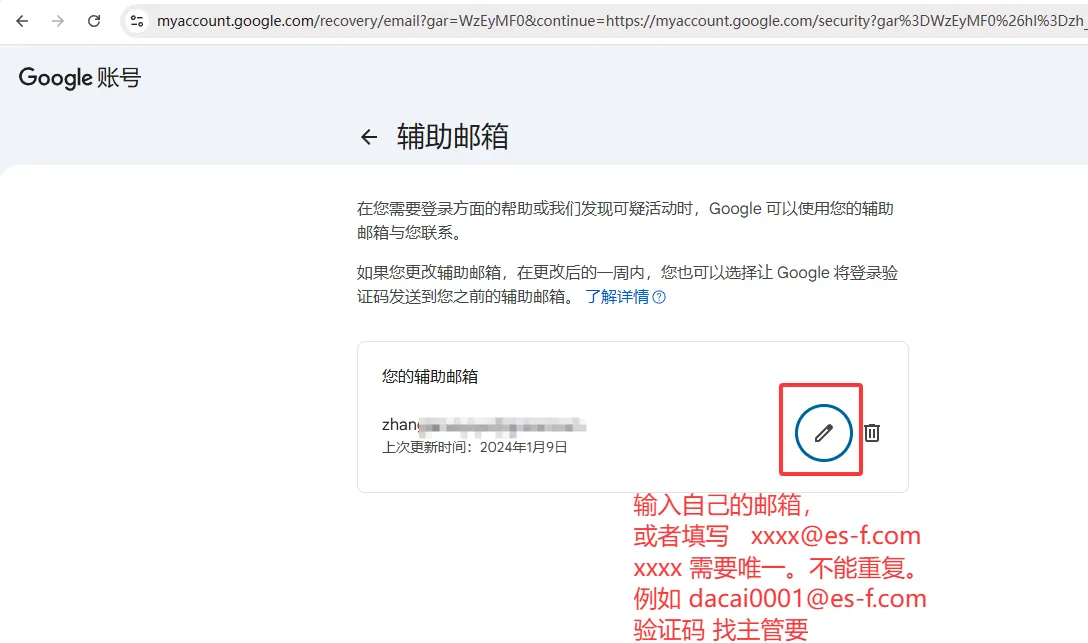Edit recovery email with pencil icon
This screenshot has height=643, width=1088.
[824, 433]
